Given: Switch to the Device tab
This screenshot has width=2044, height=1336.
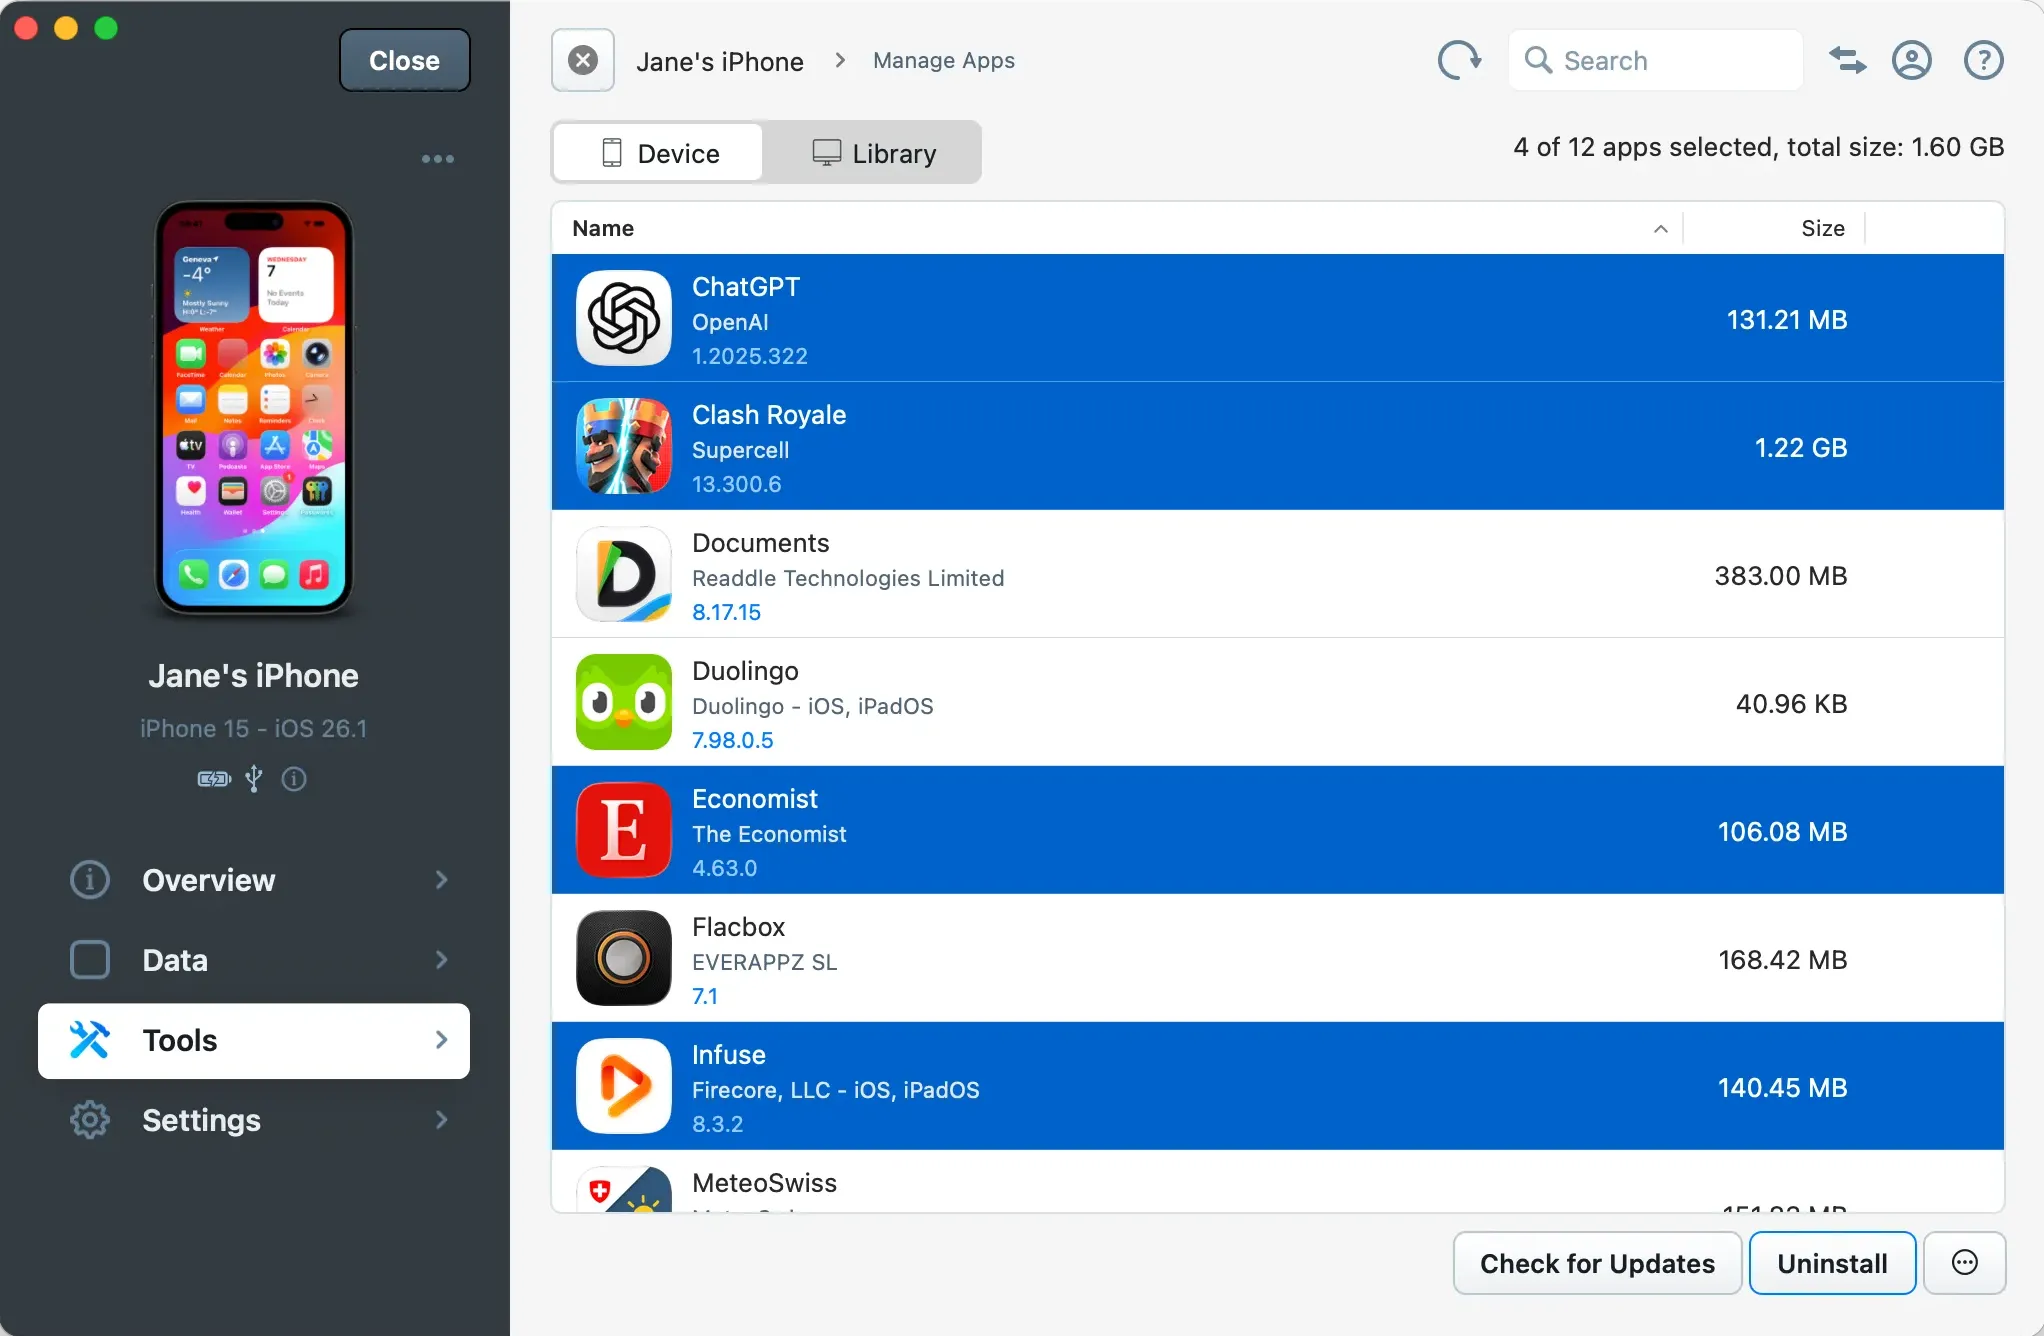Looking at the screenshot, I should 659,153.
